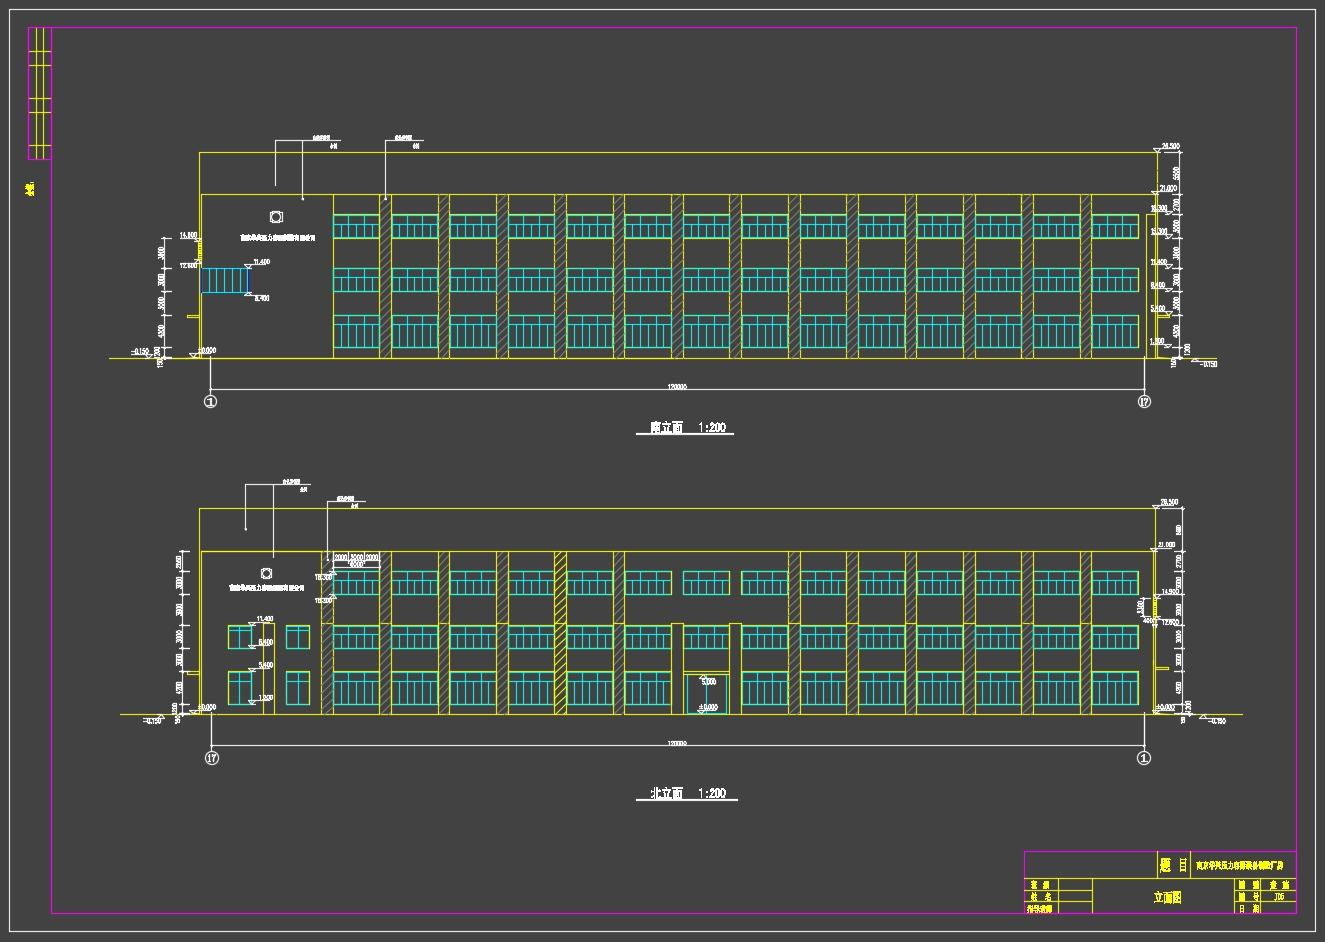The height and width of the screenshot is (942, 1325).
Task: Select the 120000 dimension text under the north elevation
Action: pyautogui.click(x=677, y=743)
